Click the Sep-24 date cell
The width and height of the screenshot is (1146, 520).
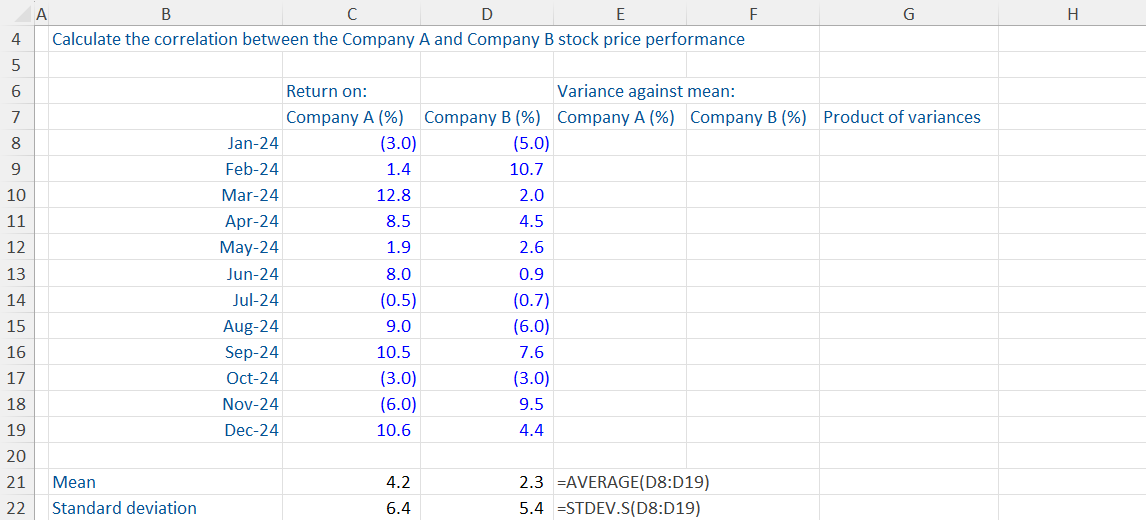pyautogui.click(x=165, y=352)
